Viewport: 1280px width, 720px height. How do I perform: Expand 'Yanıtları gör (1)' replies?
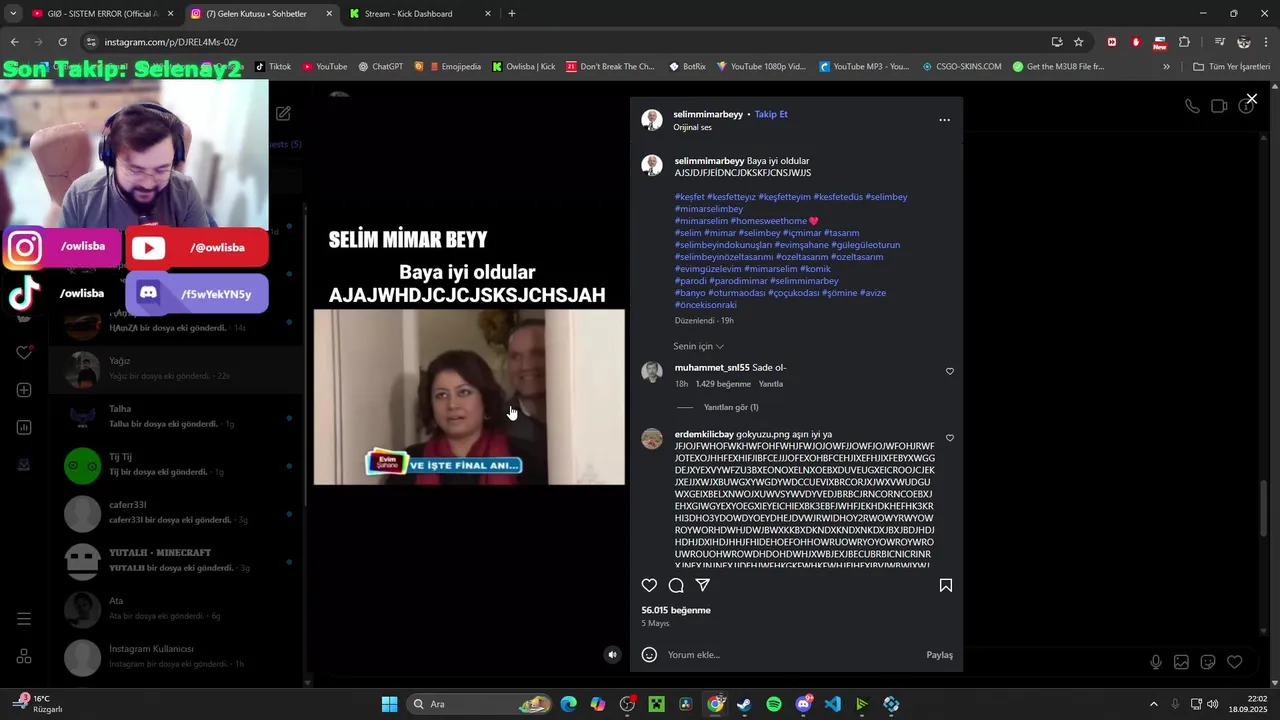tap(731, 407)
